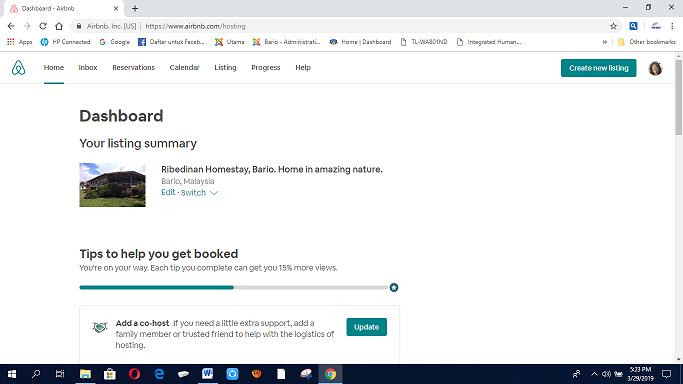The image size is (683, 384).
Task: Open the Inbox nav tab
Action: [x=88, y=67]
